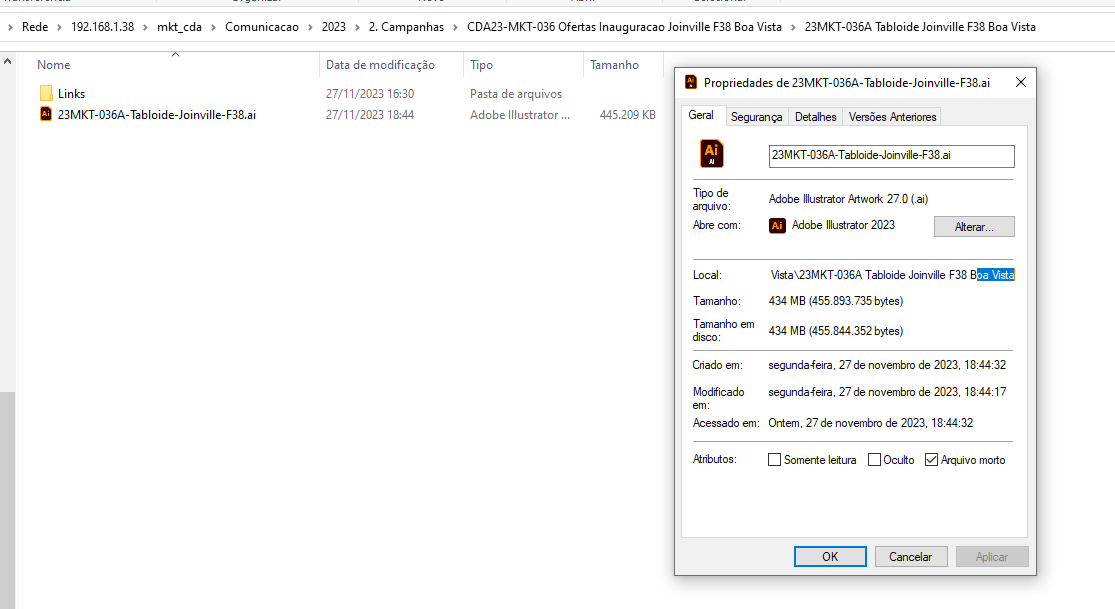Open the Links folder icon
The width and height of the screenshot is (1115, 609).
tap(46, 93)
